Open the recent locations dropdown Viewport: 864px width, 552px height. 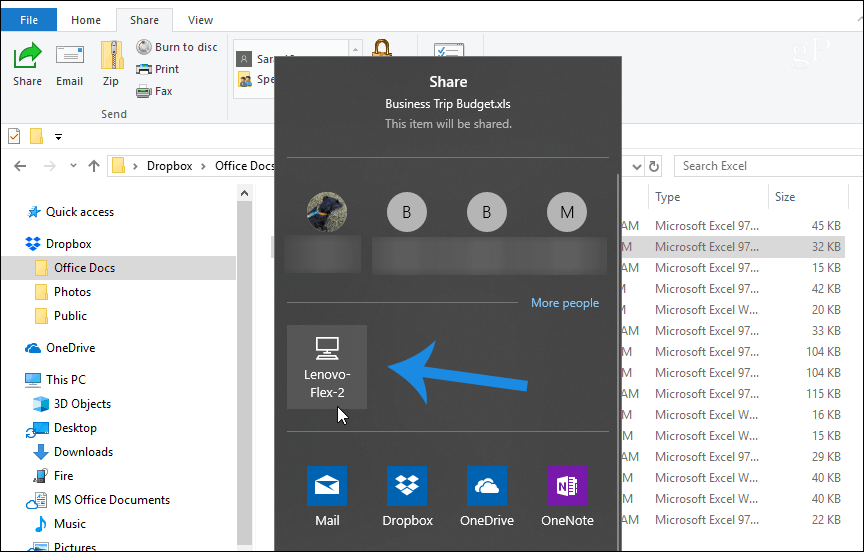(73, 166)
